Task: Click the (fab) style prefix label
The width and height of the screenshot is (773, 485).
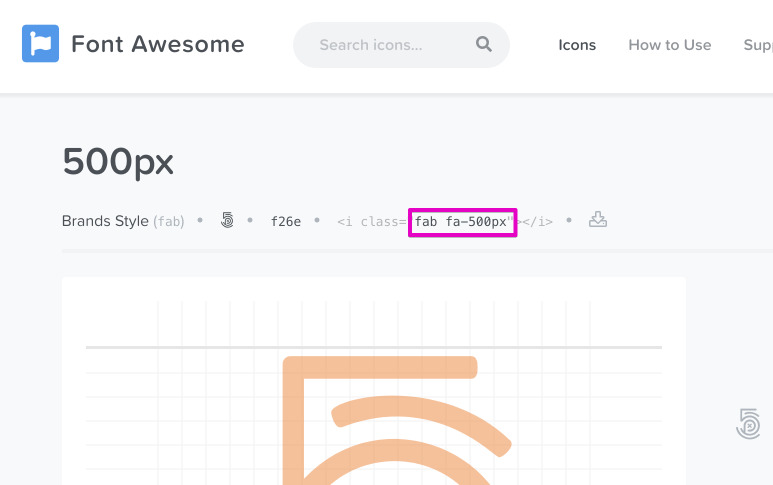Action: tap(169, 222)
